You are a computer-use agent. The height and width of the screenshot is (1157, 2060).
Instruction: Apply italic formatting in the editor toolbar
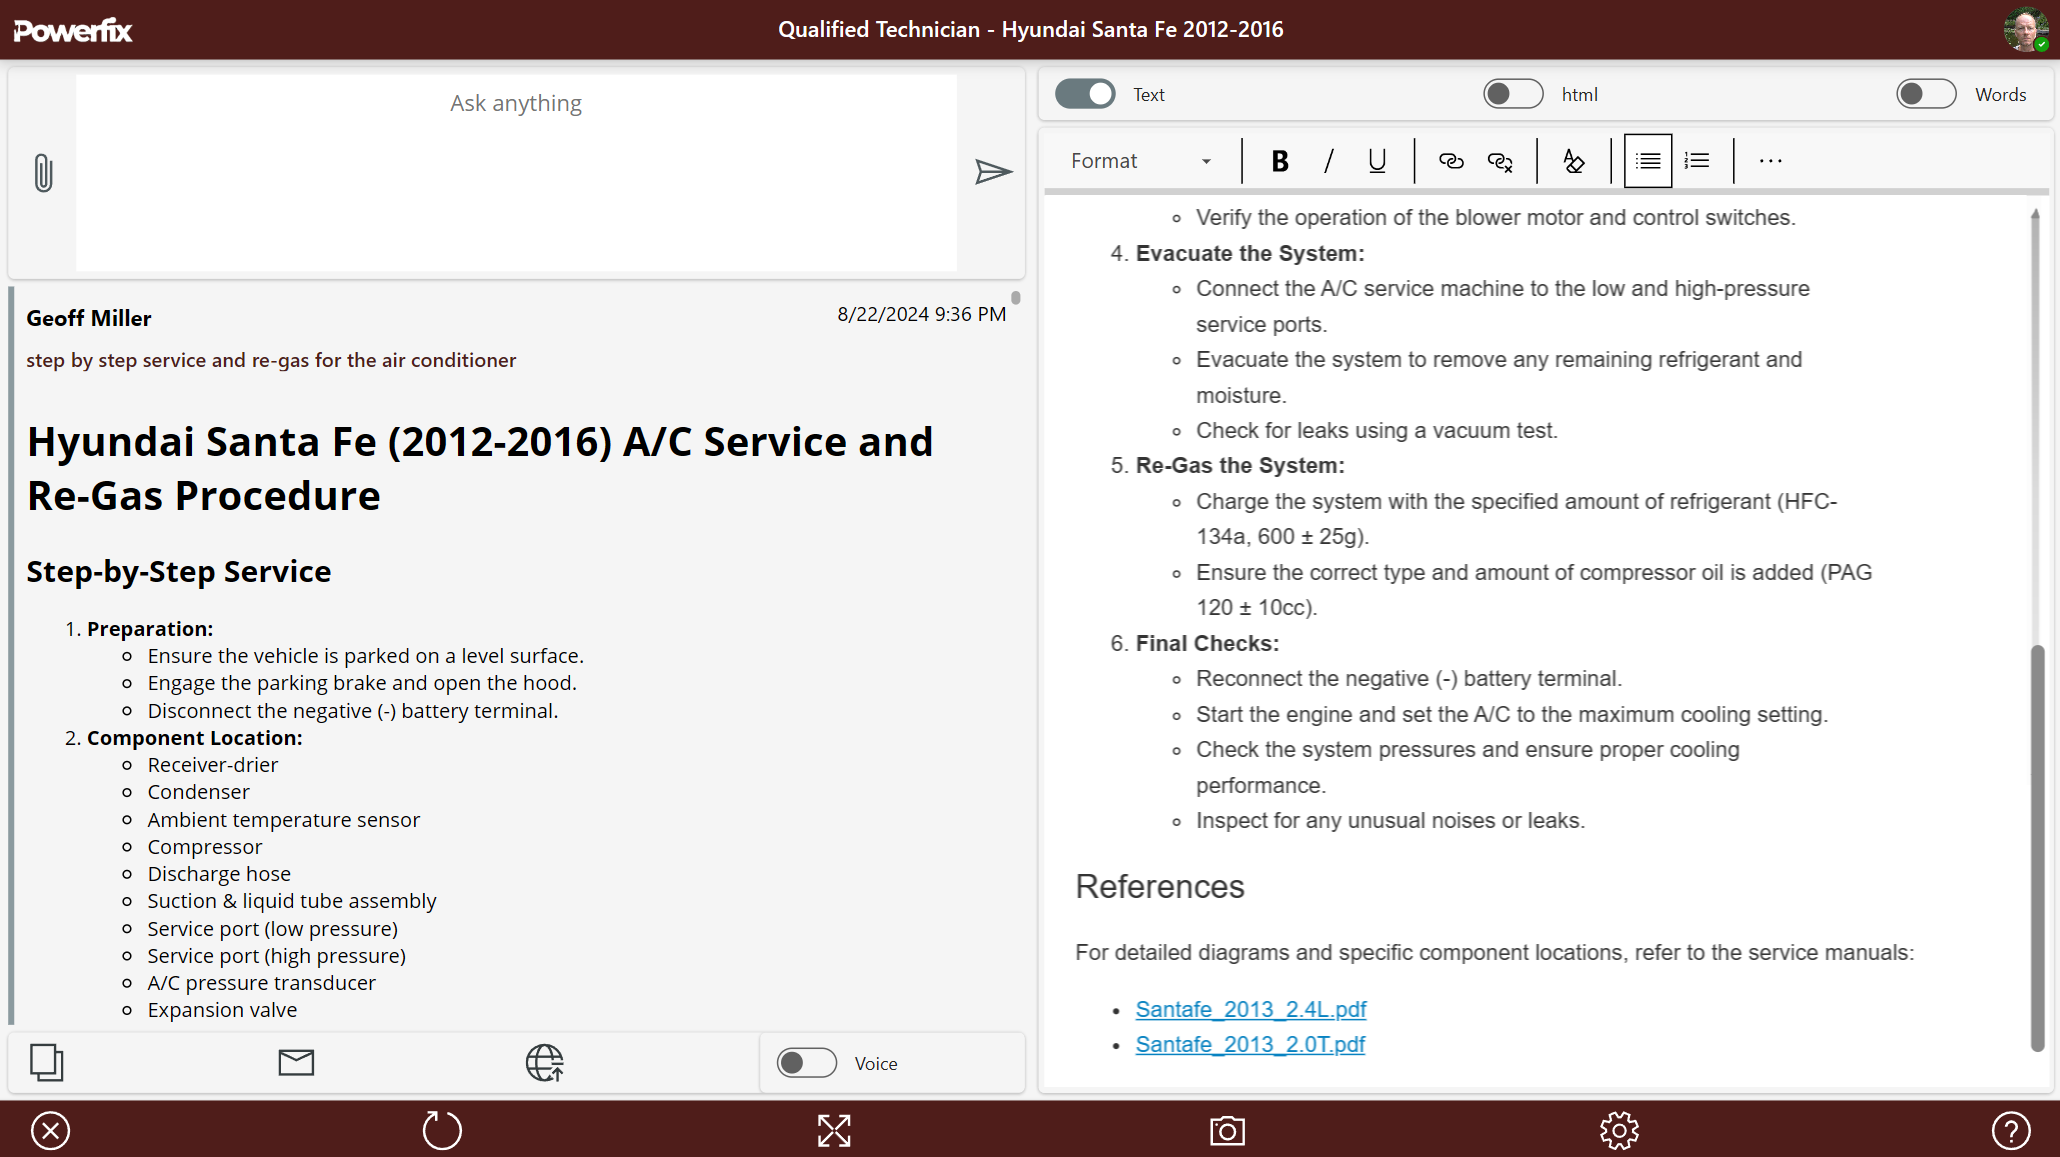tap(1328, 161)
